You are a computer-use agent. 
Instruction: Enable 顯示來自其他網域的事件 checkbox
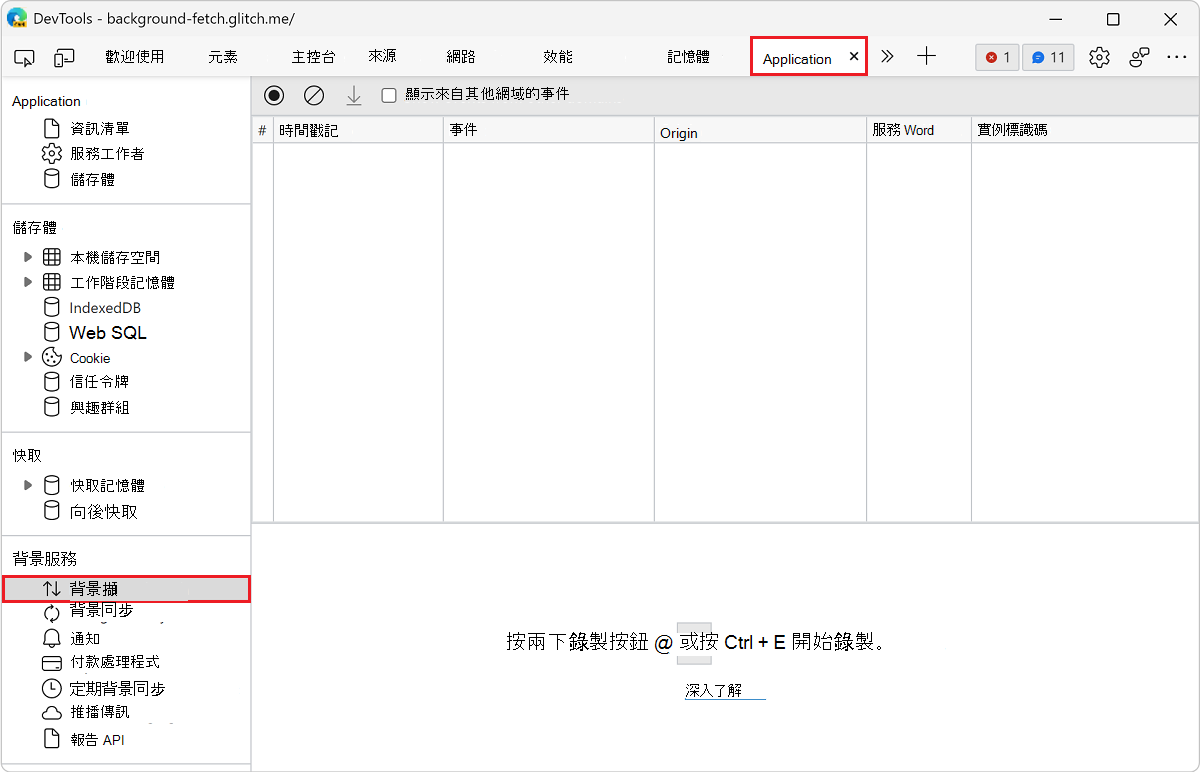(389, 95)
